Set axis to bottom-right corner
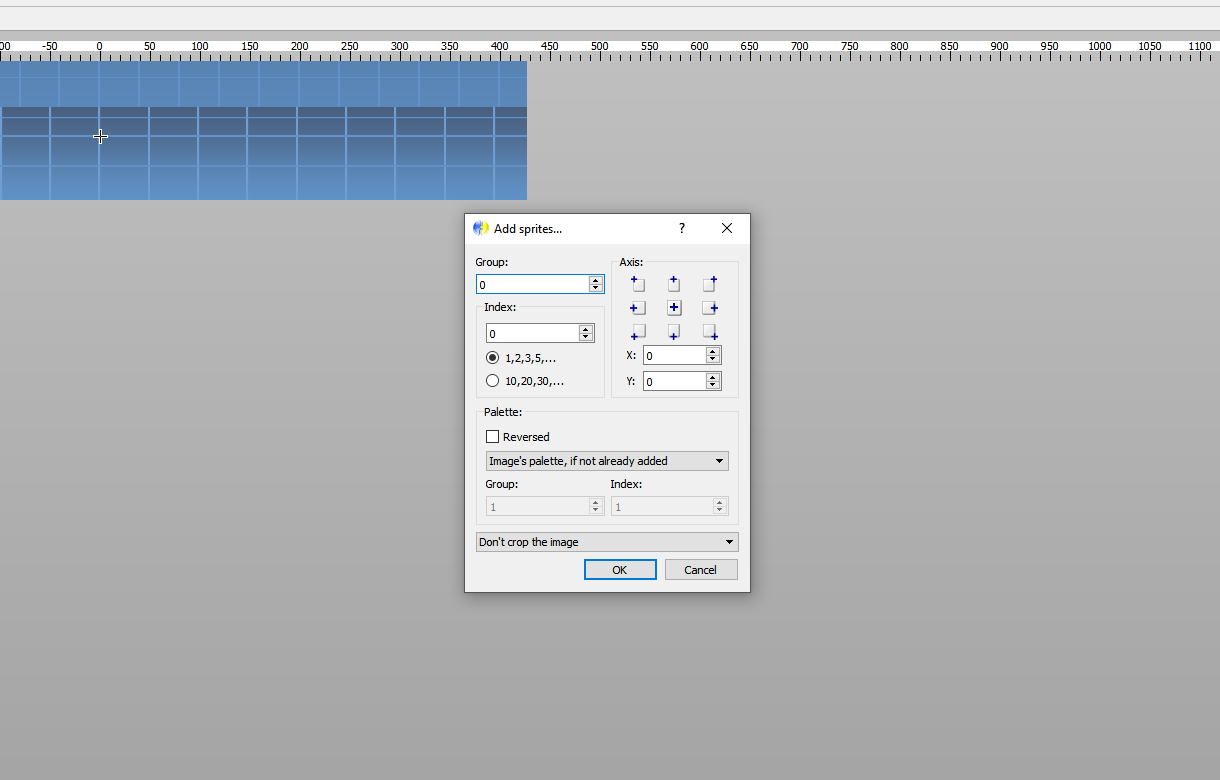1220x780 pixels. 710,332
